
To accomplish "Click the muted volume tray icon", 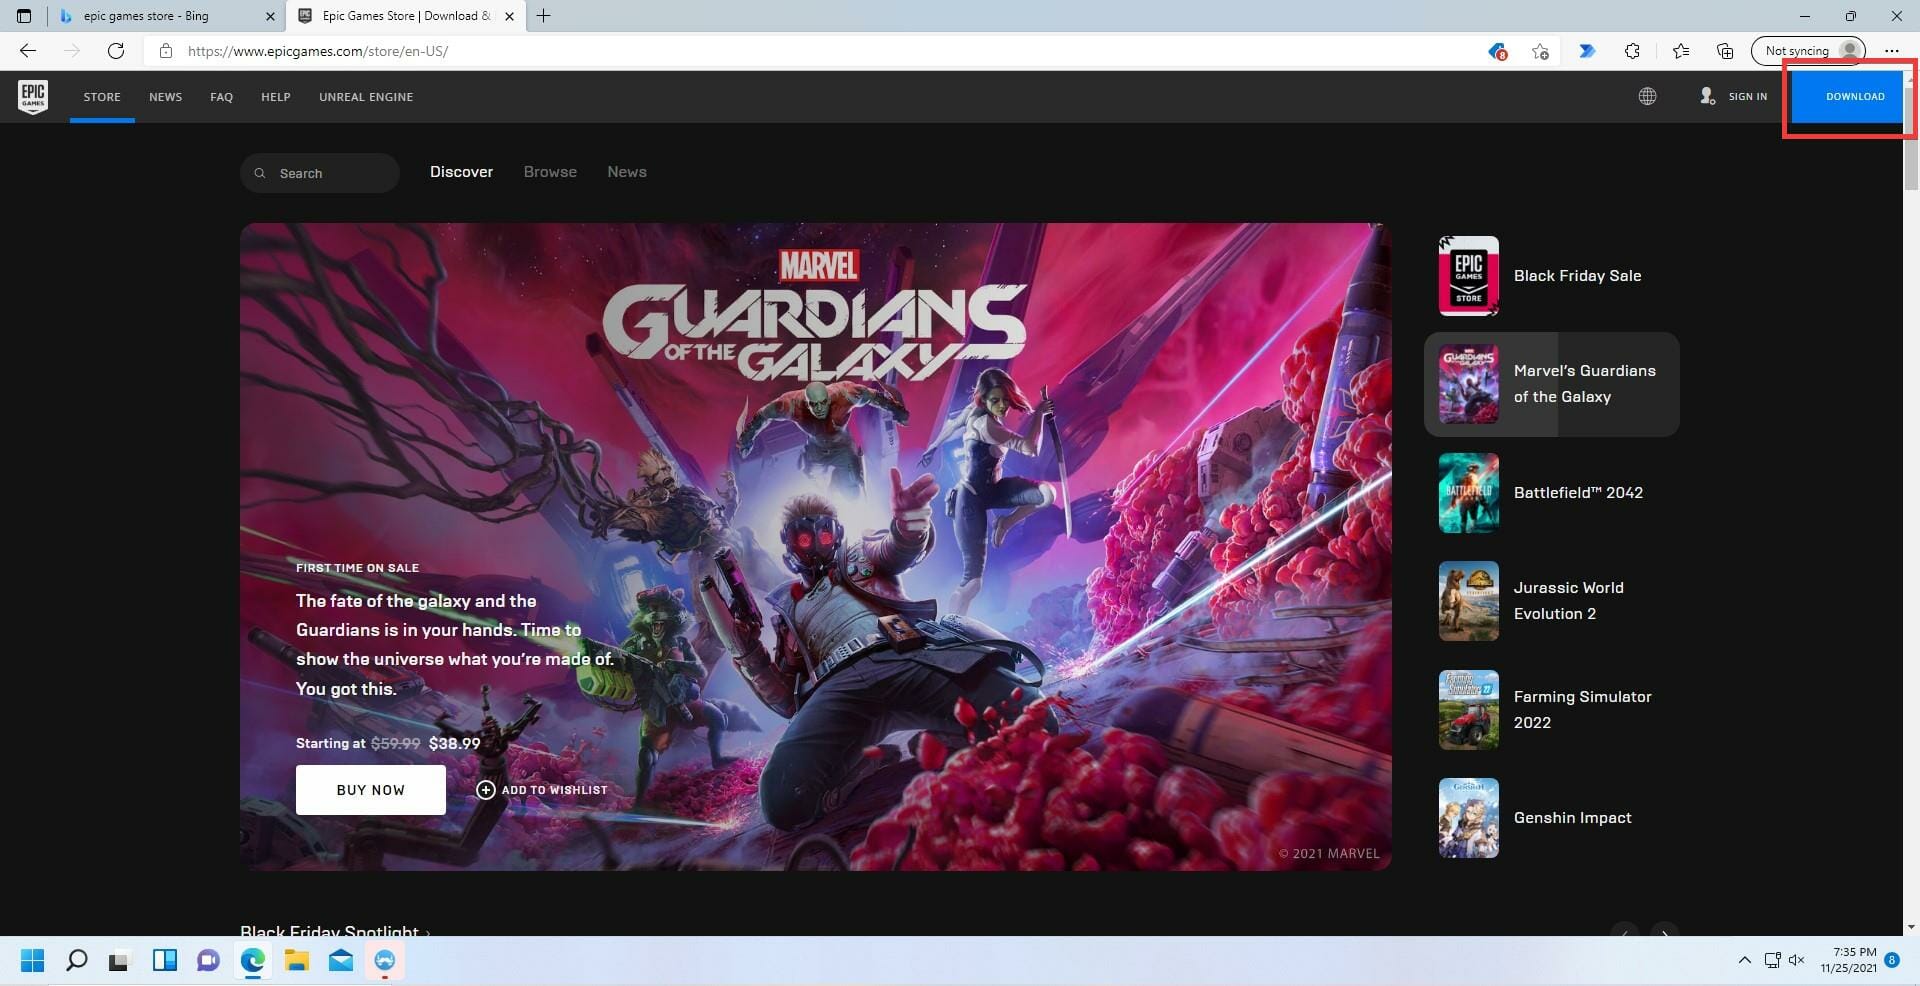I will click(1796, 960).
